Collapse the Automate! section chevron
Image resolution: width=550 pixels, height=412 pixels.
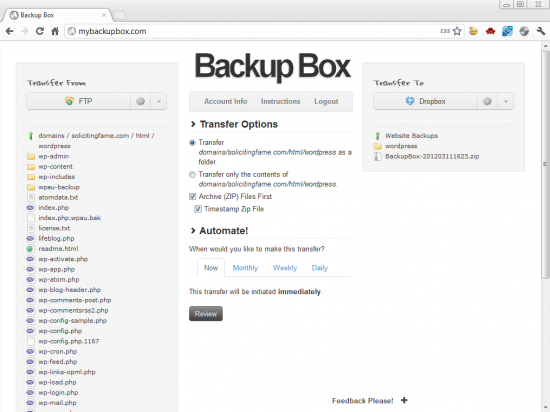(x=193, y=231)
